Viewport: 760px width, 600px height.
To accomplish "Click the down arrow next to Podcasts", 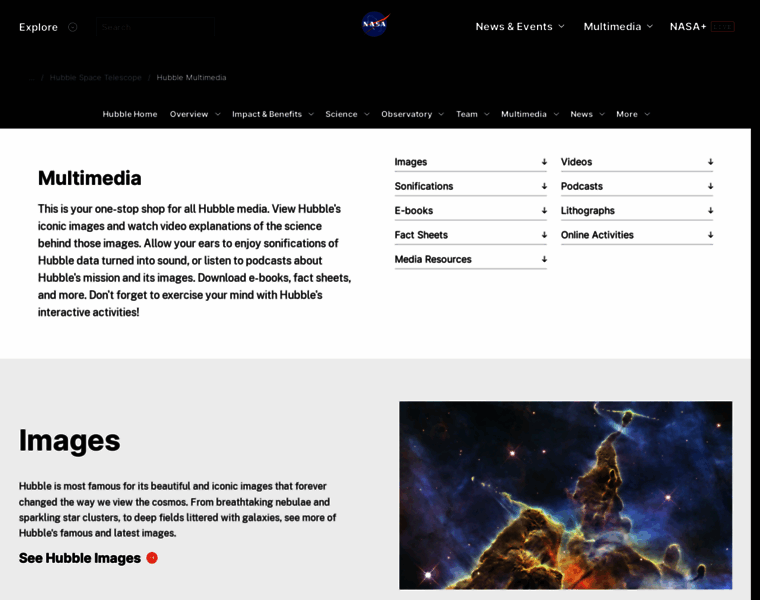I will click(x=710, y=186).
